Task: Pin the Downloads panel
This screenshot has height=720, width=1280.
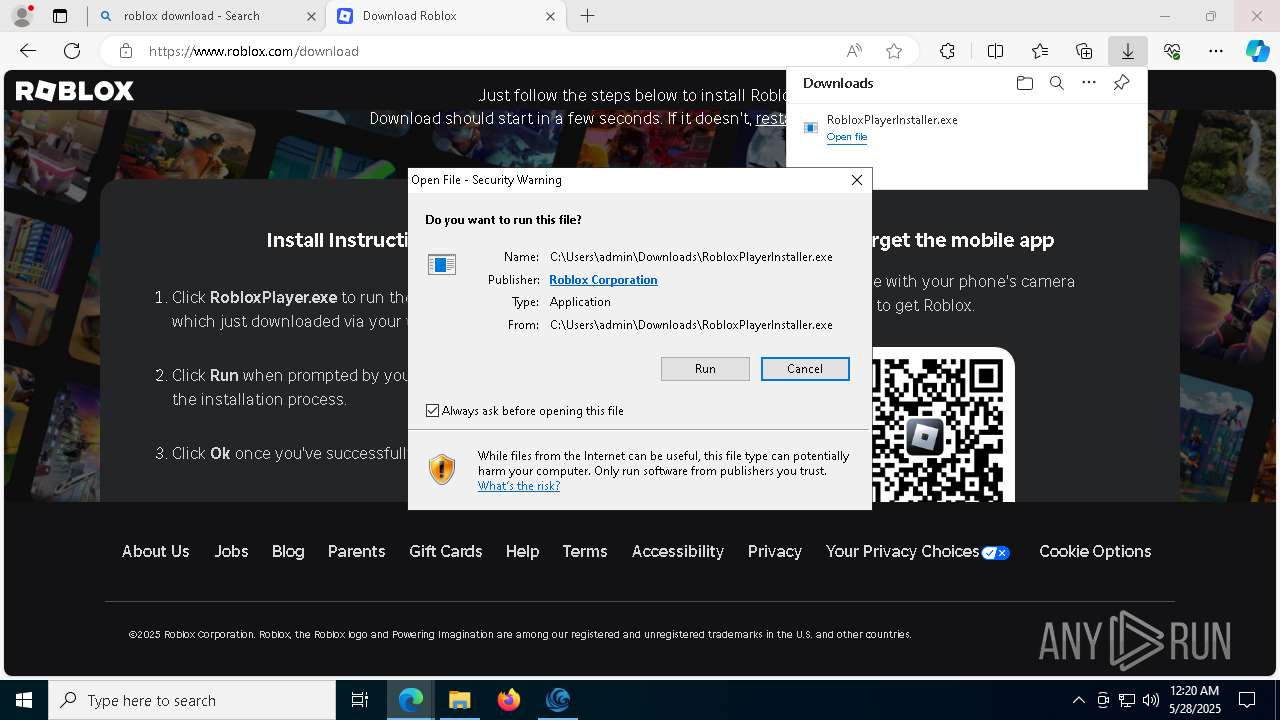Action: pos(1121,83)
